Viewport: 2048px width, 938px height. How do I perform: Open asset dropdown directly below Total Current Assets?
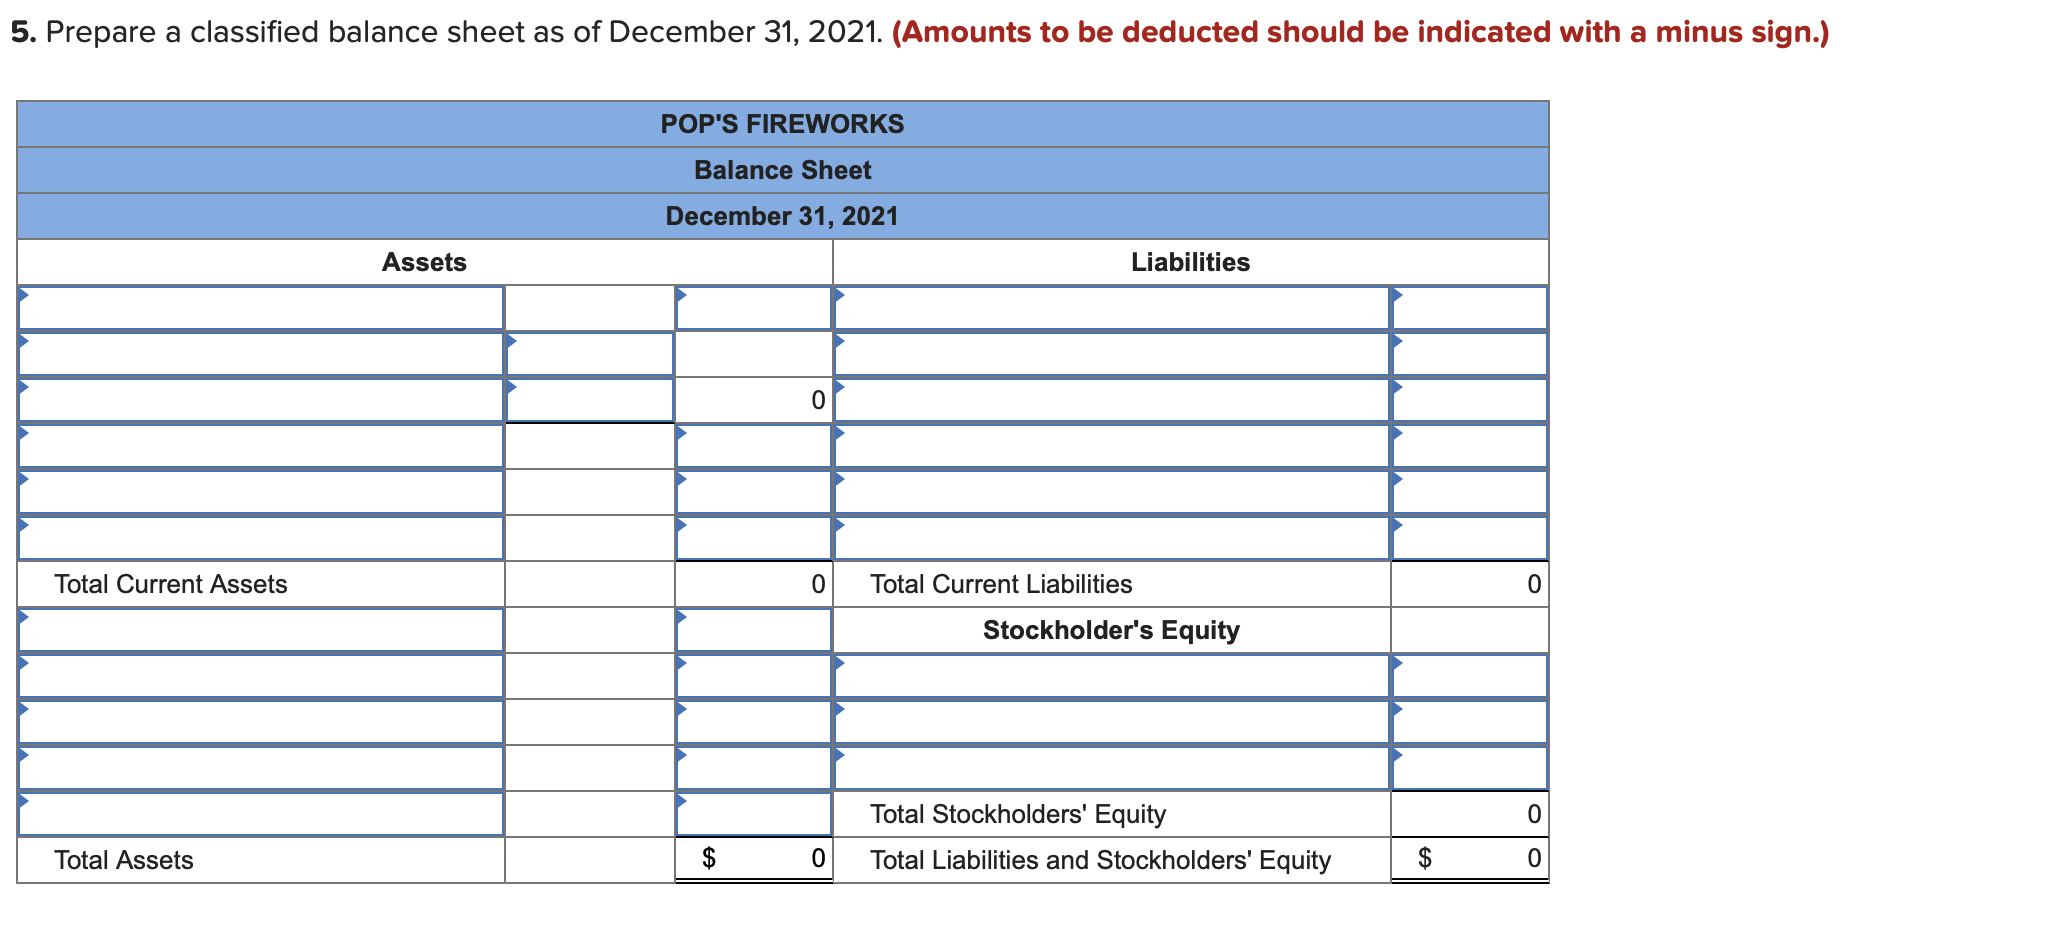(x=261, y=630)
